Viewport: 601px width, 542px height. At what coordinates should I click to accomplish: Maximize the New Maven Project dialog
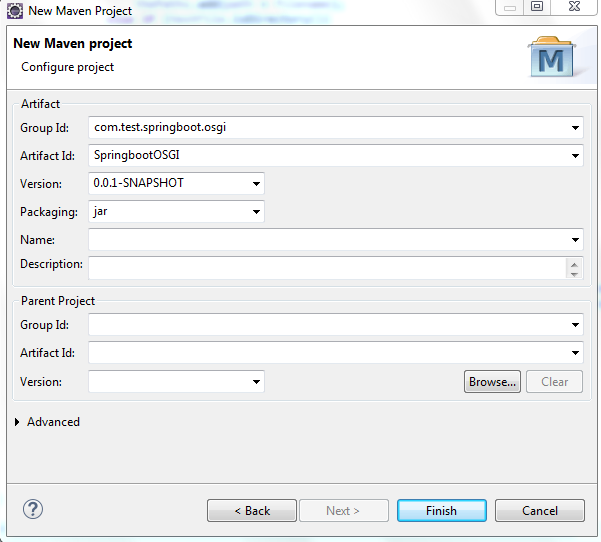pyautogui.click(x=537, y=7)
